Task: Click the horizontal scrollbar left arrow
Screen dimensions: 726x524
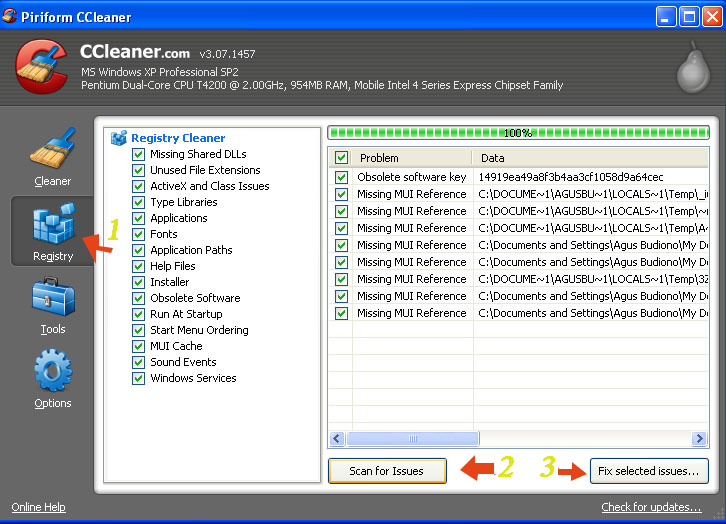Action: 338,438
